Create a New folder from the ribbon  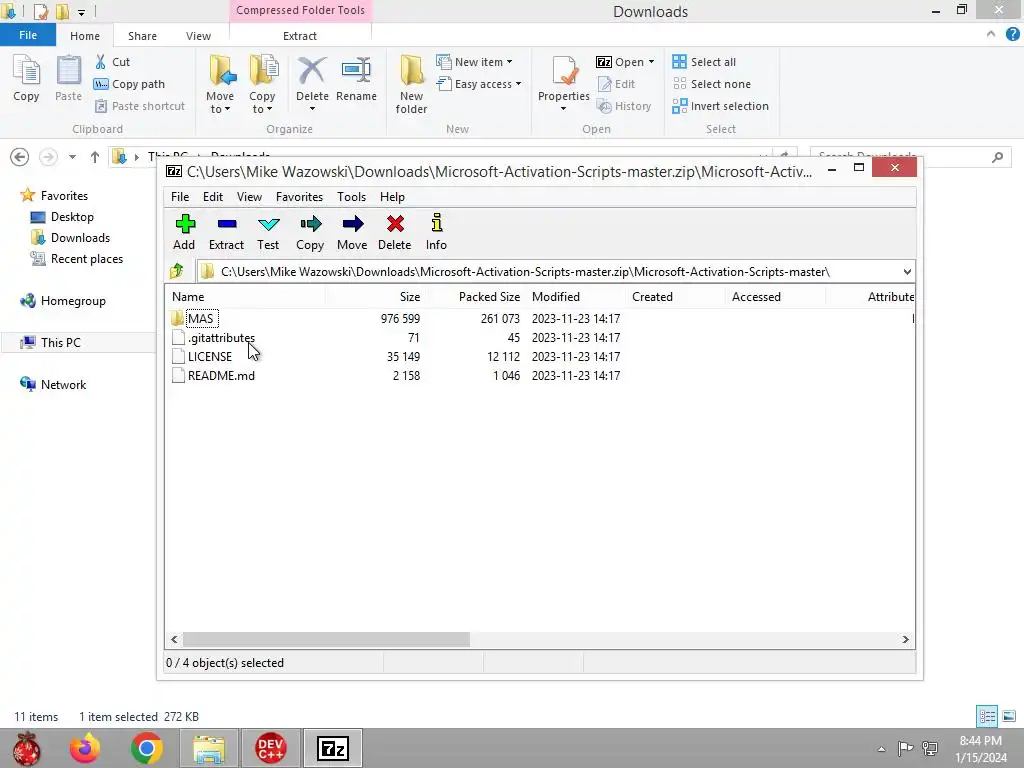(411, 85)
